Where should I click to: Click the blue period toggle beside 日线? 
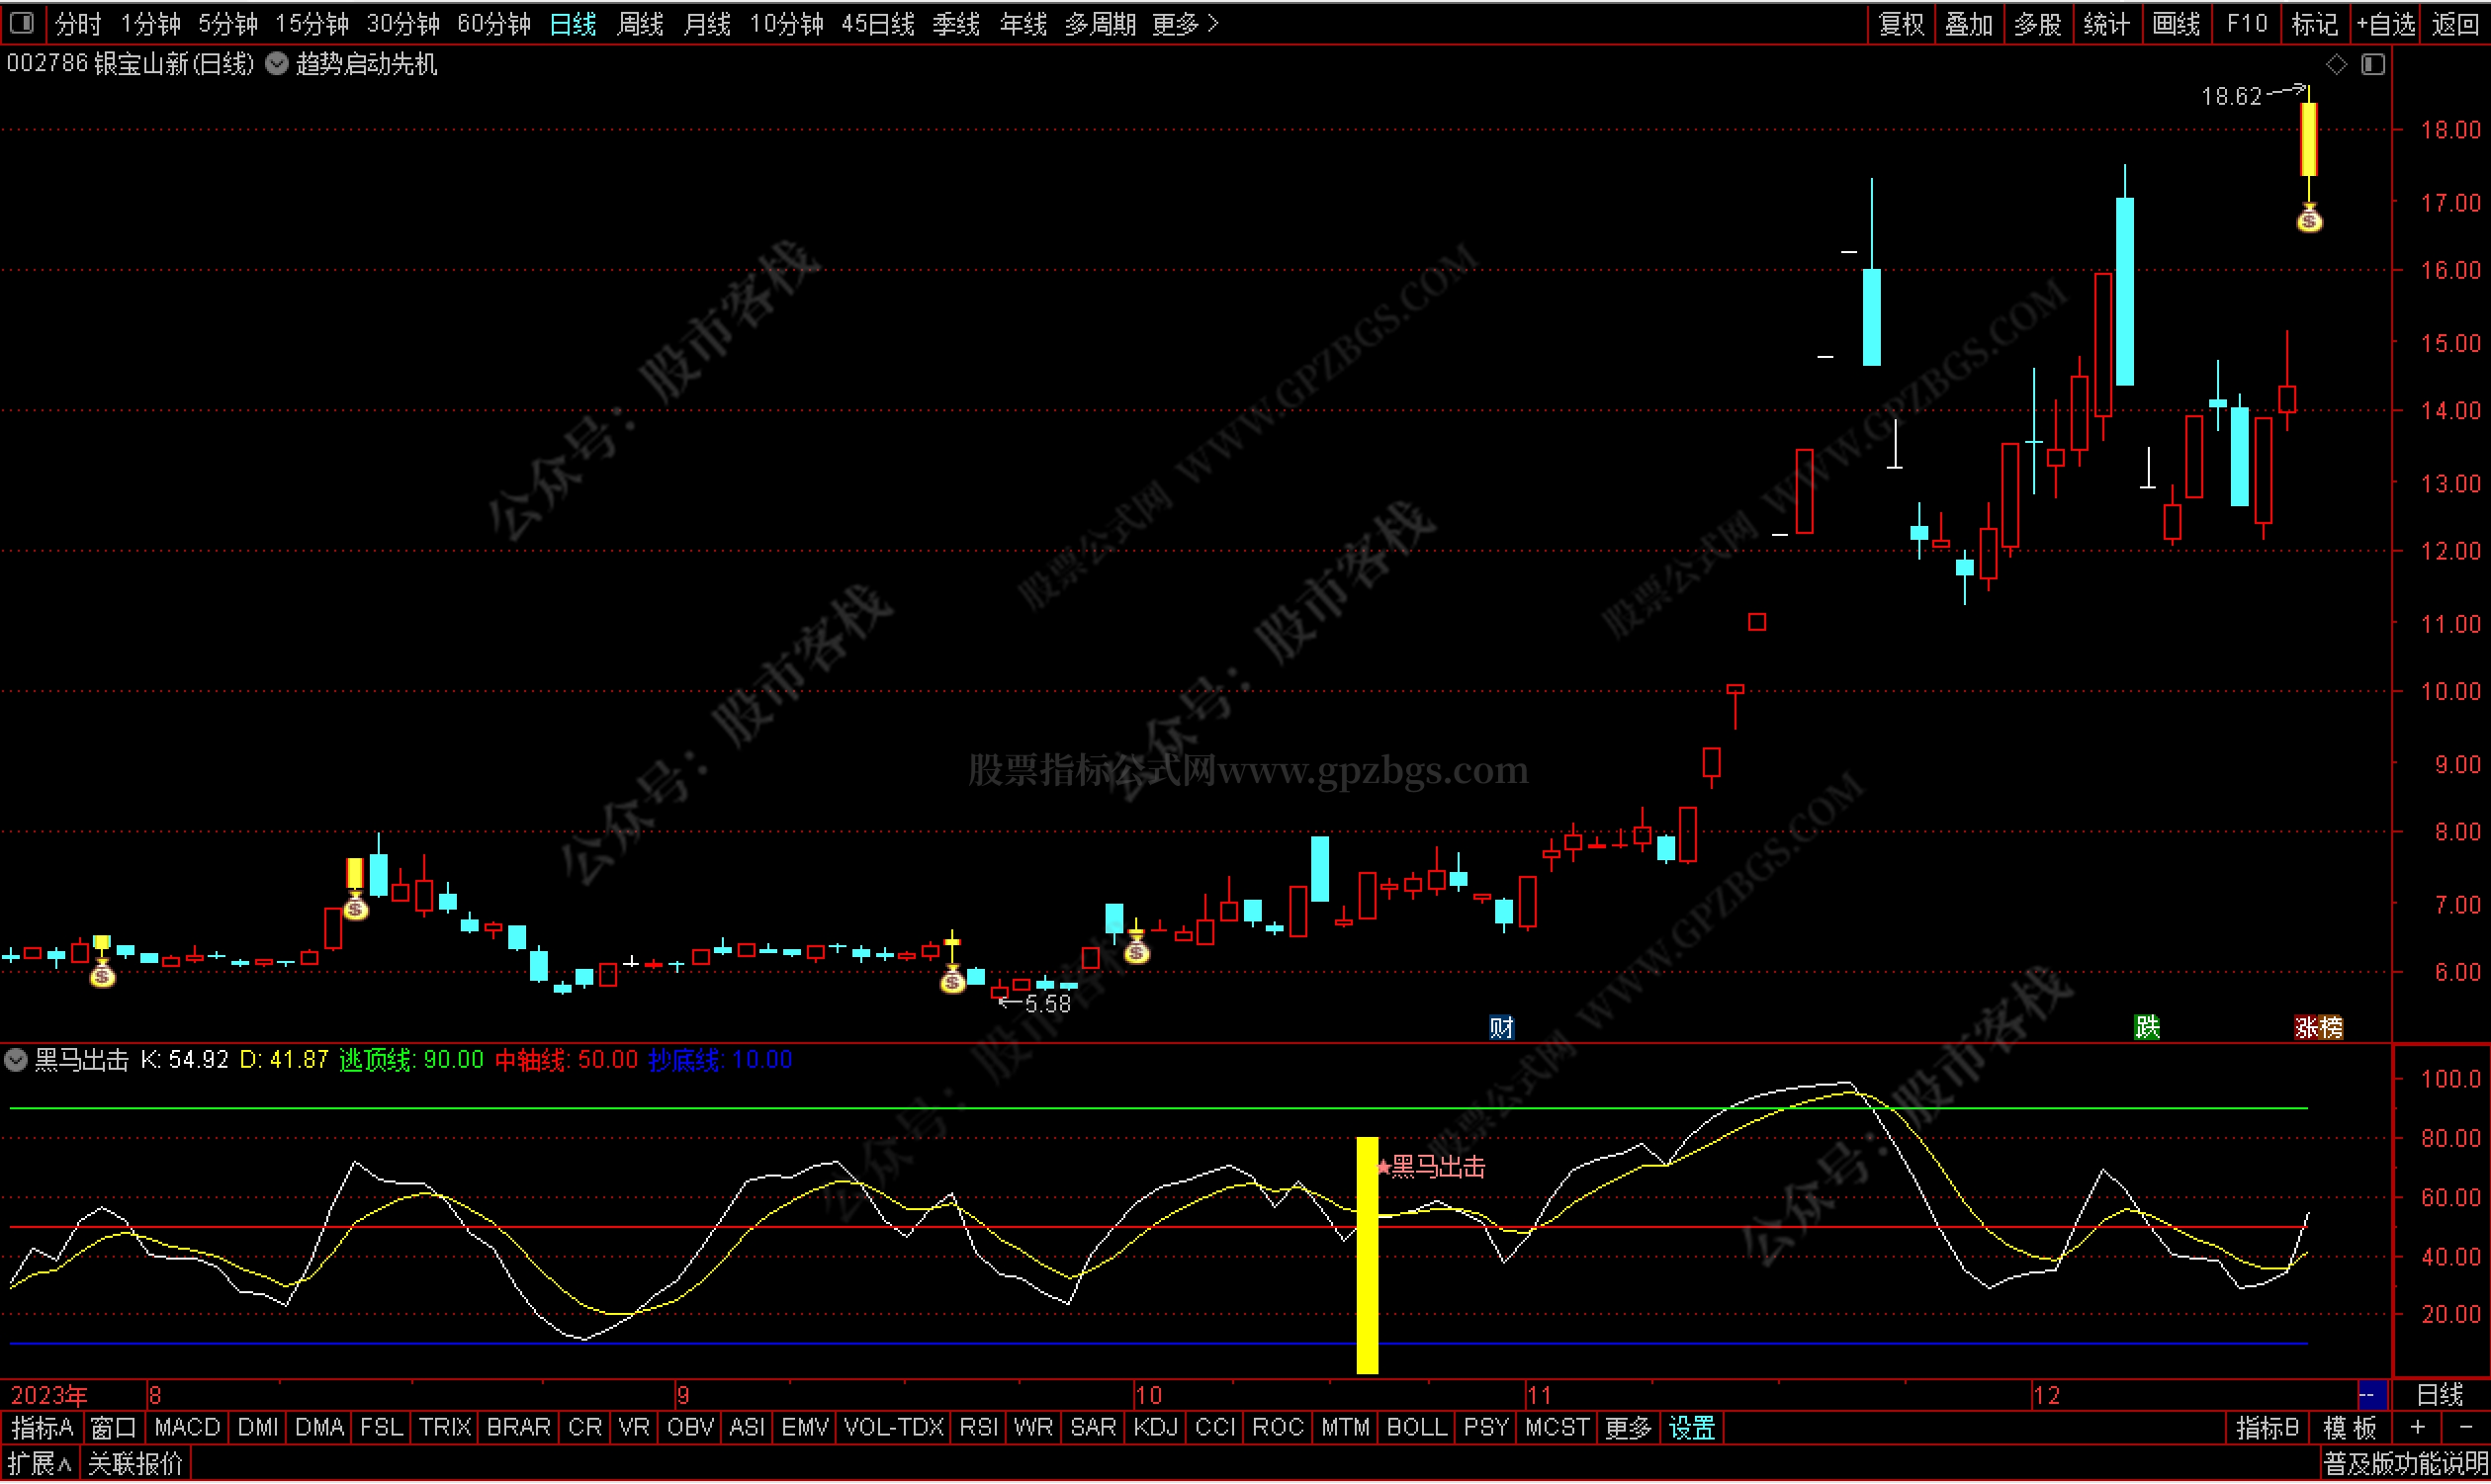[x=2372, y=1394]
